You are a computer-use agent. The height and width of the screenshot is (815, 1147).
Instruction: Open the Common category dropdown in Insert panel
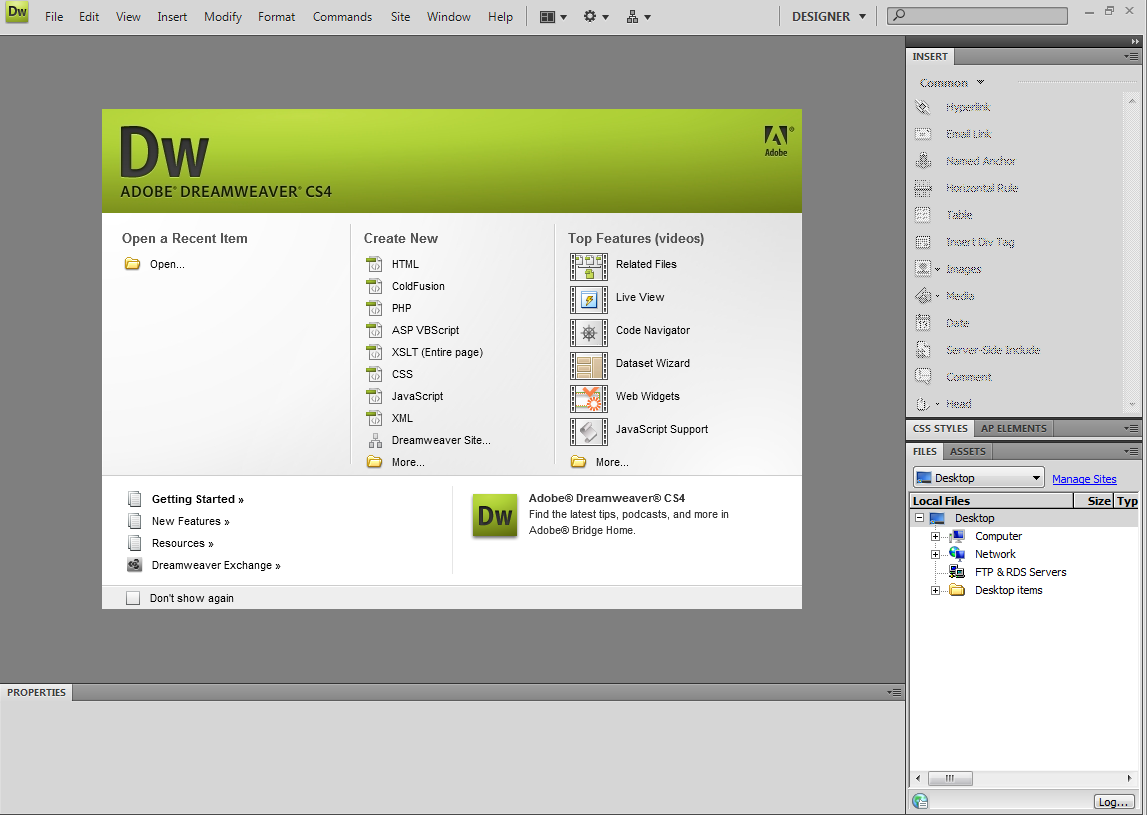click(952, 83)
